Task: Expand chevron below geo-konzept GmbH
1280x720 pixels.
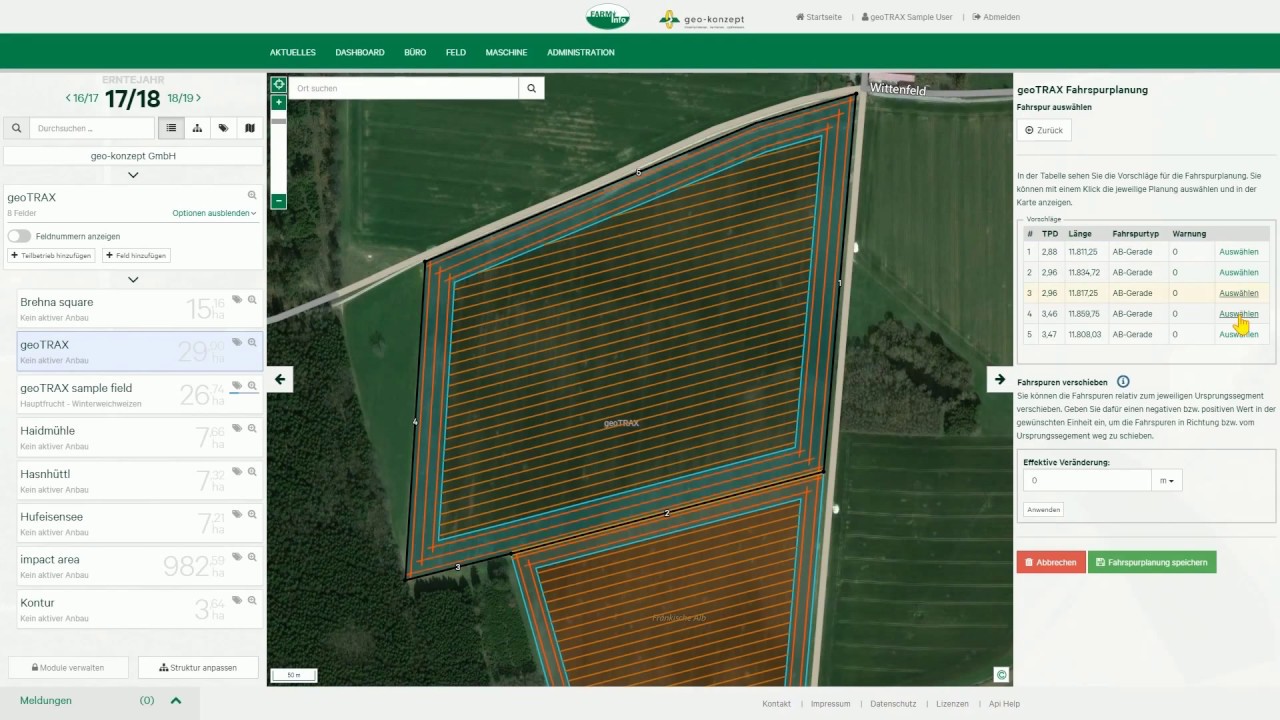Action: 133,175
